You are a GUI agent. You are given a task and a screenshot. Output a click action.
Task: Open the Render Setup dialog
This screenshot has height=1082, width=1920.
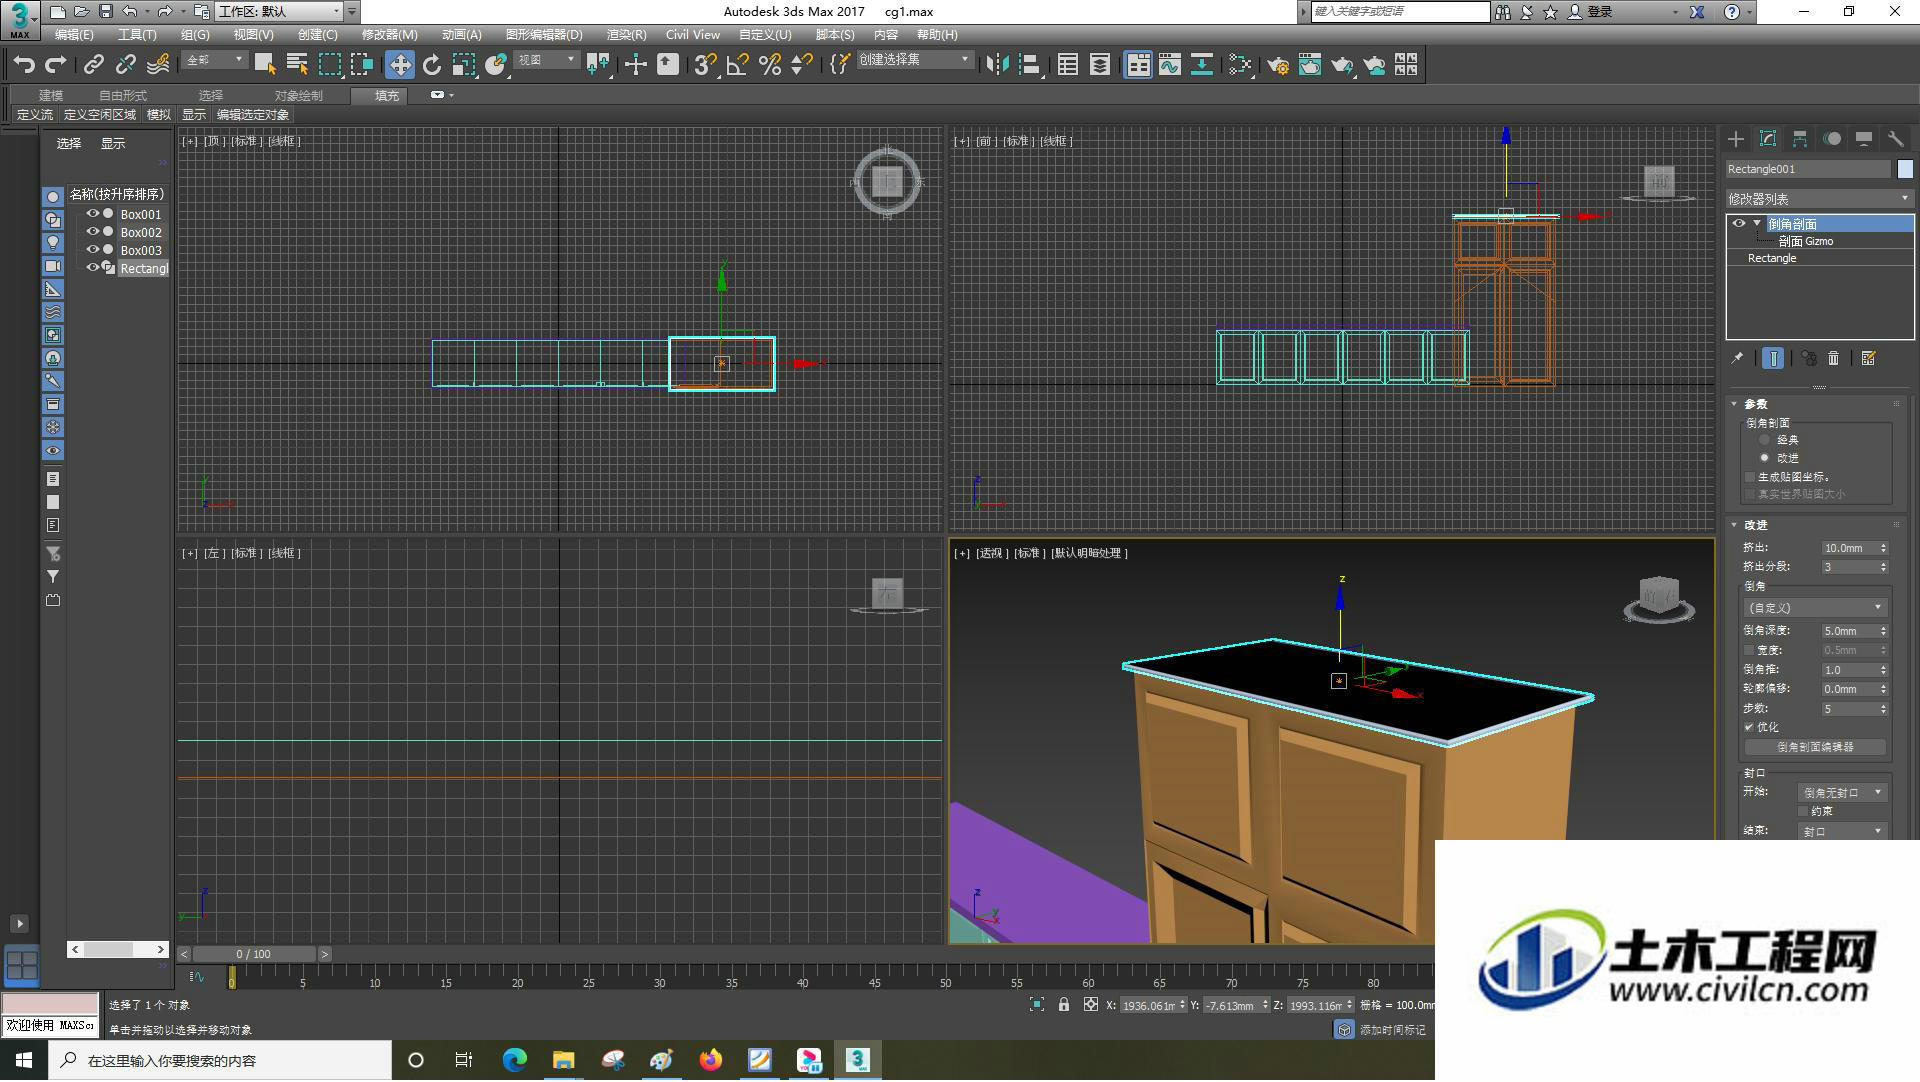click(x=1277, y=65)
